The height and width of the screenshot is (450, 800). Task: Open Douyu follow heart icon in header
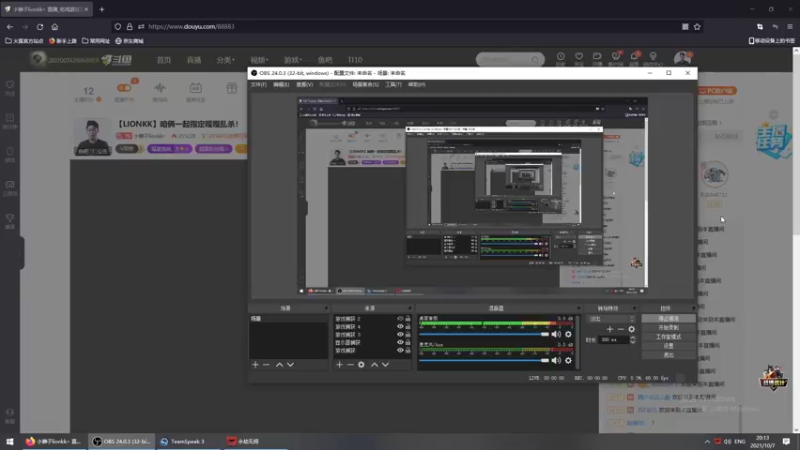pyautogui.click(x=579, y=57)
